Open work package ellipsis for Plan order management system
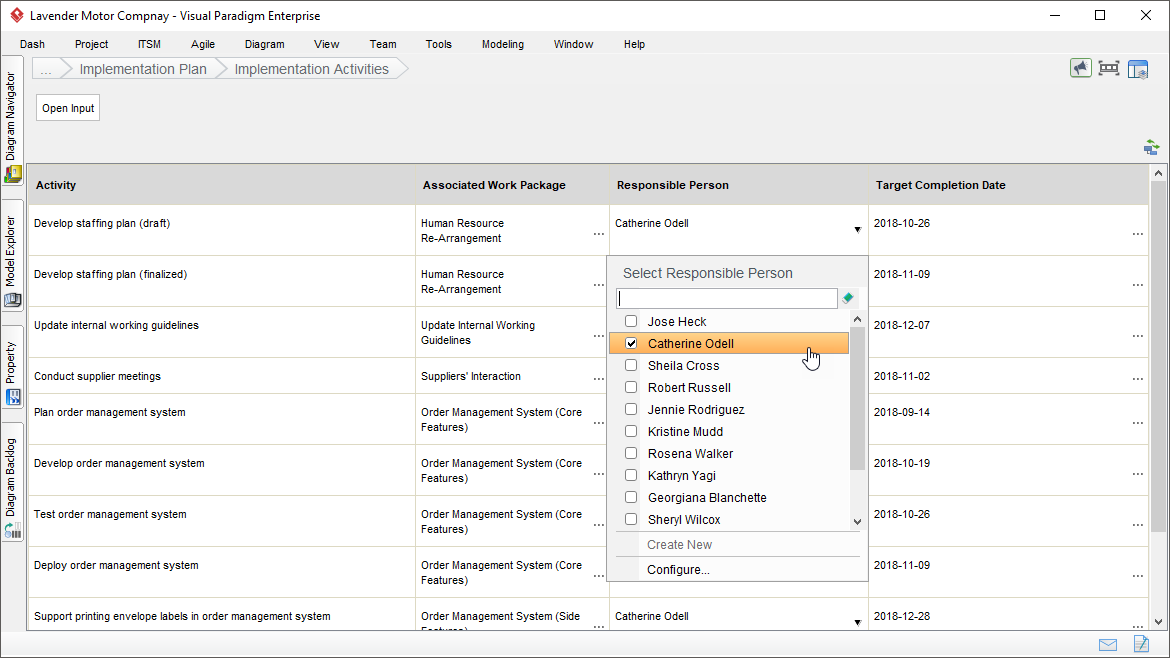 [x=598, y=423]
